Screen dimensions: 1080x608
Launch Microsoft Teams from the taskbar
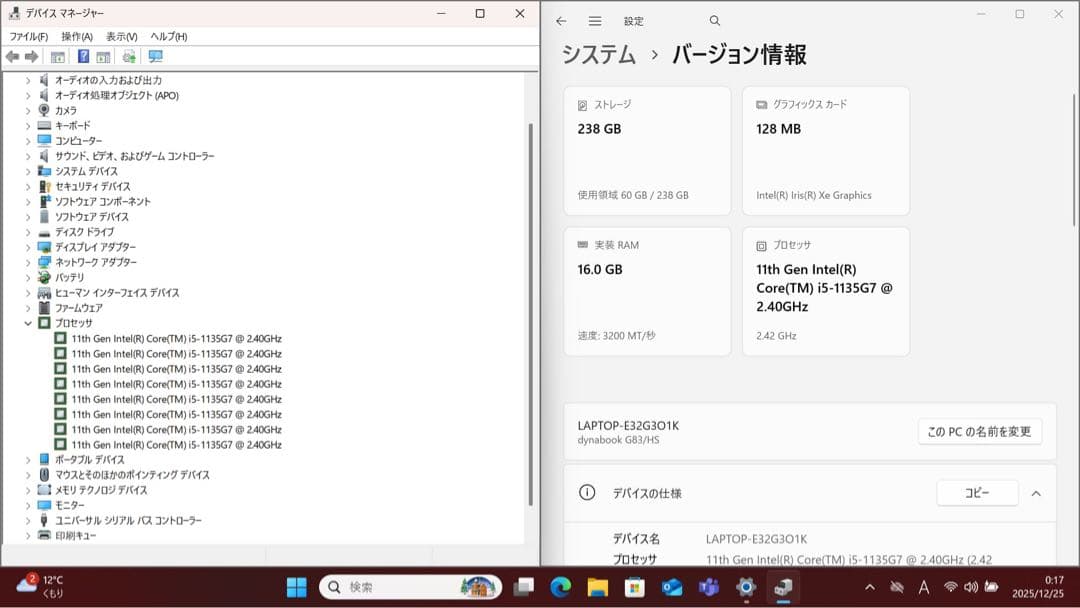coord(709,588)
